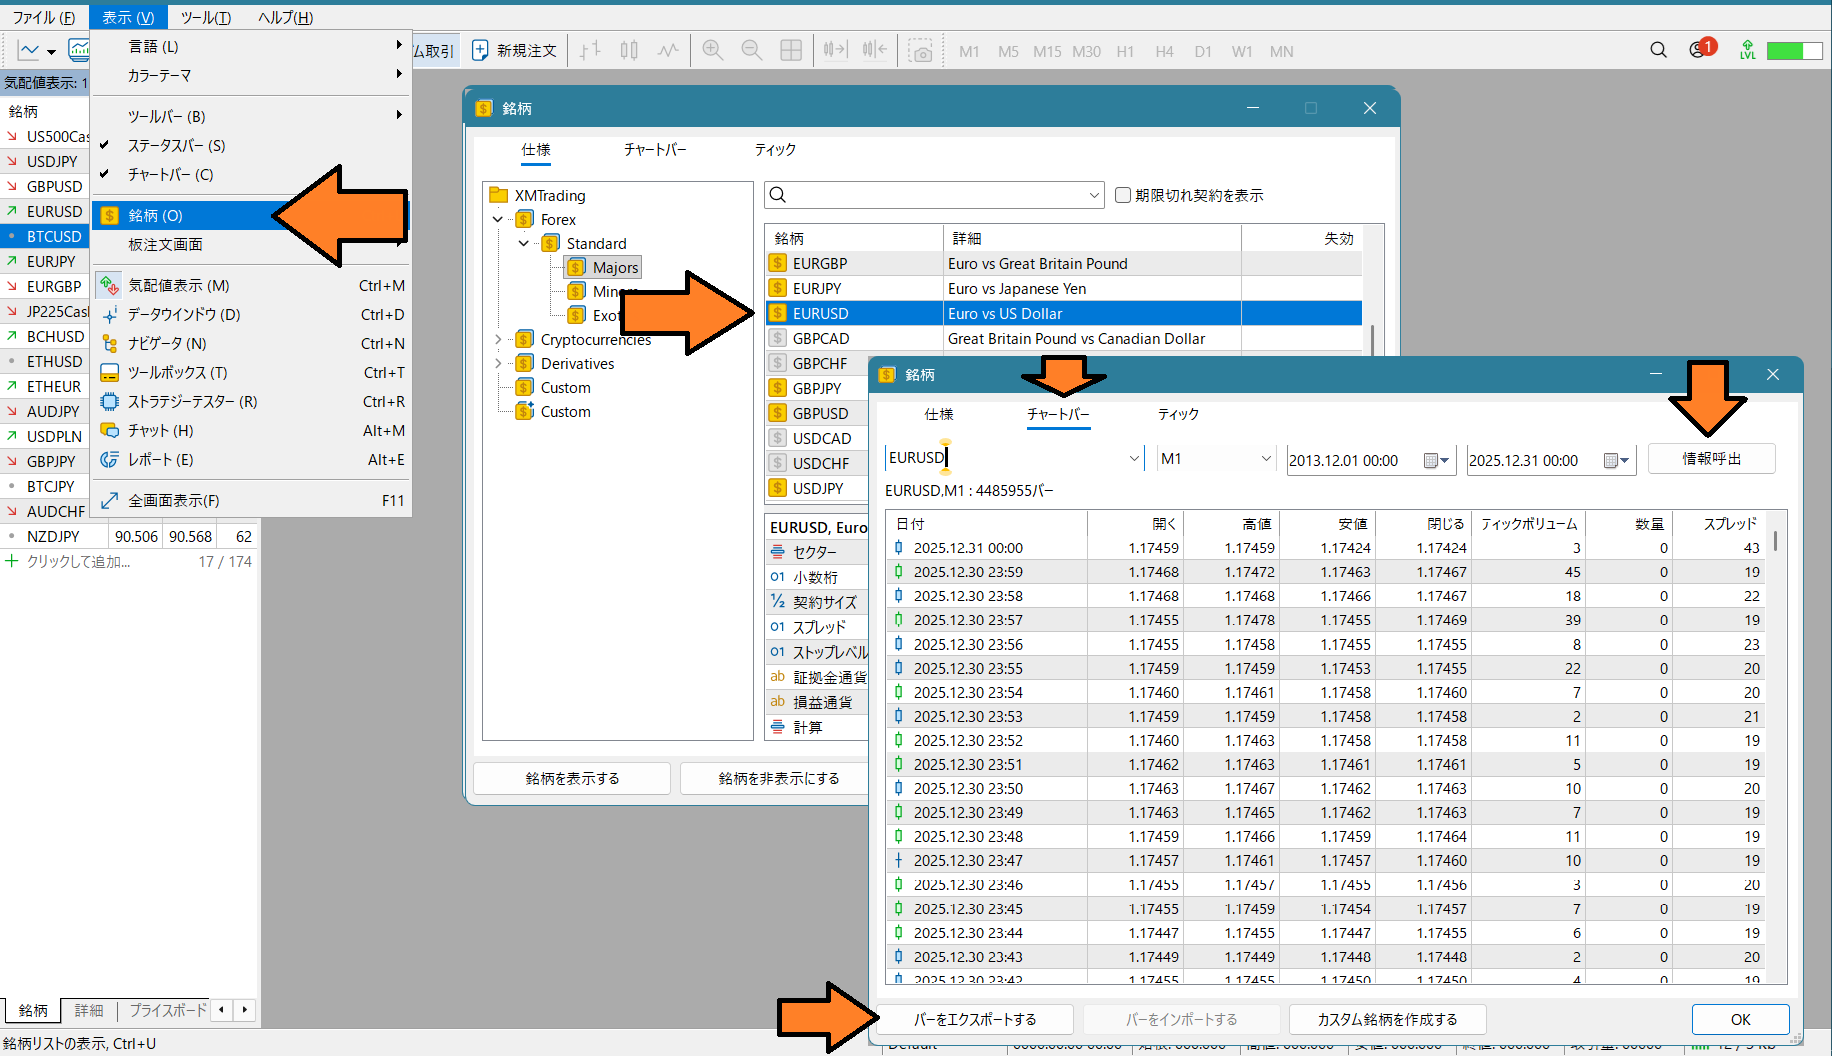Toggle the expired contracts checkbox
The height and width of the screenshot is (1056, 1832).
tap(1123, 196)
